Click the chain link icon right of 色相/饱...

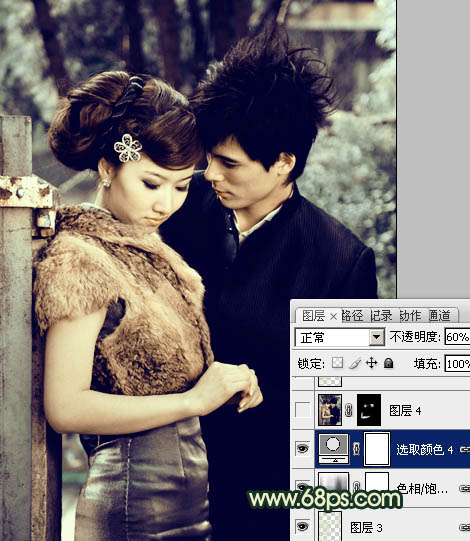tap(465, 488)
